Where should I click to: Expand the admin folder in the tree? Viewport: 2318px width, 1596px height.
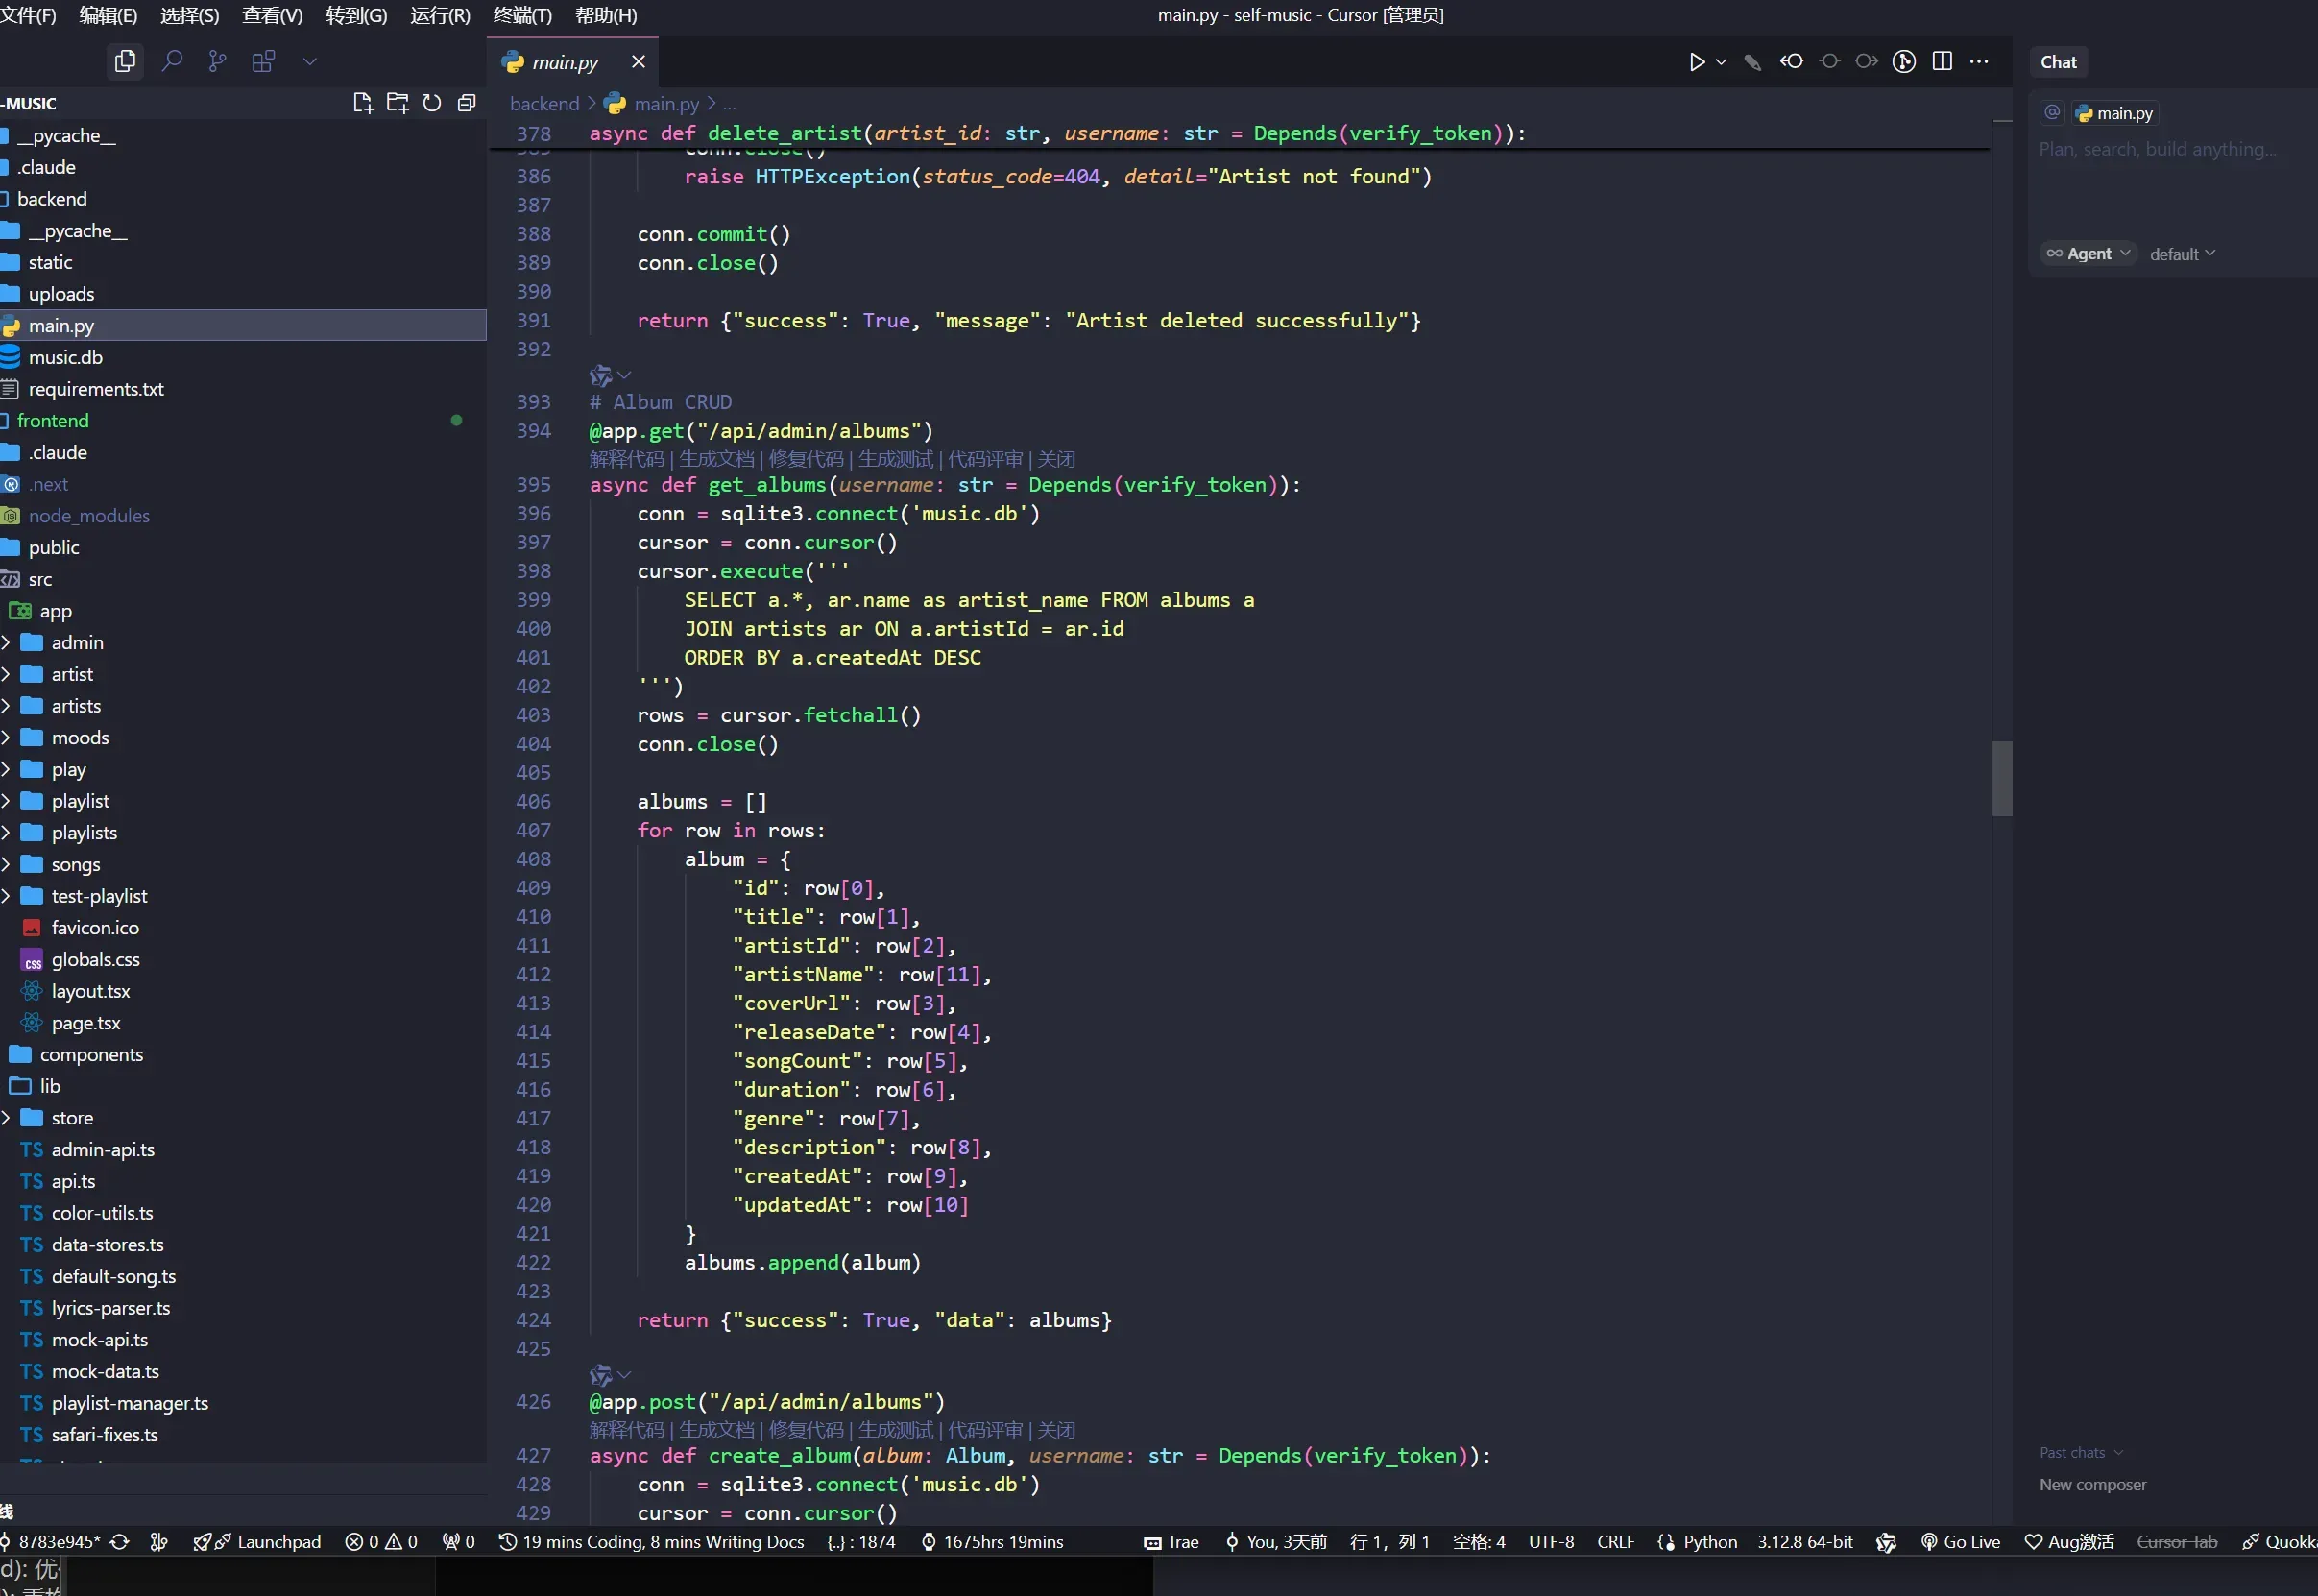(x=76, y=643)
